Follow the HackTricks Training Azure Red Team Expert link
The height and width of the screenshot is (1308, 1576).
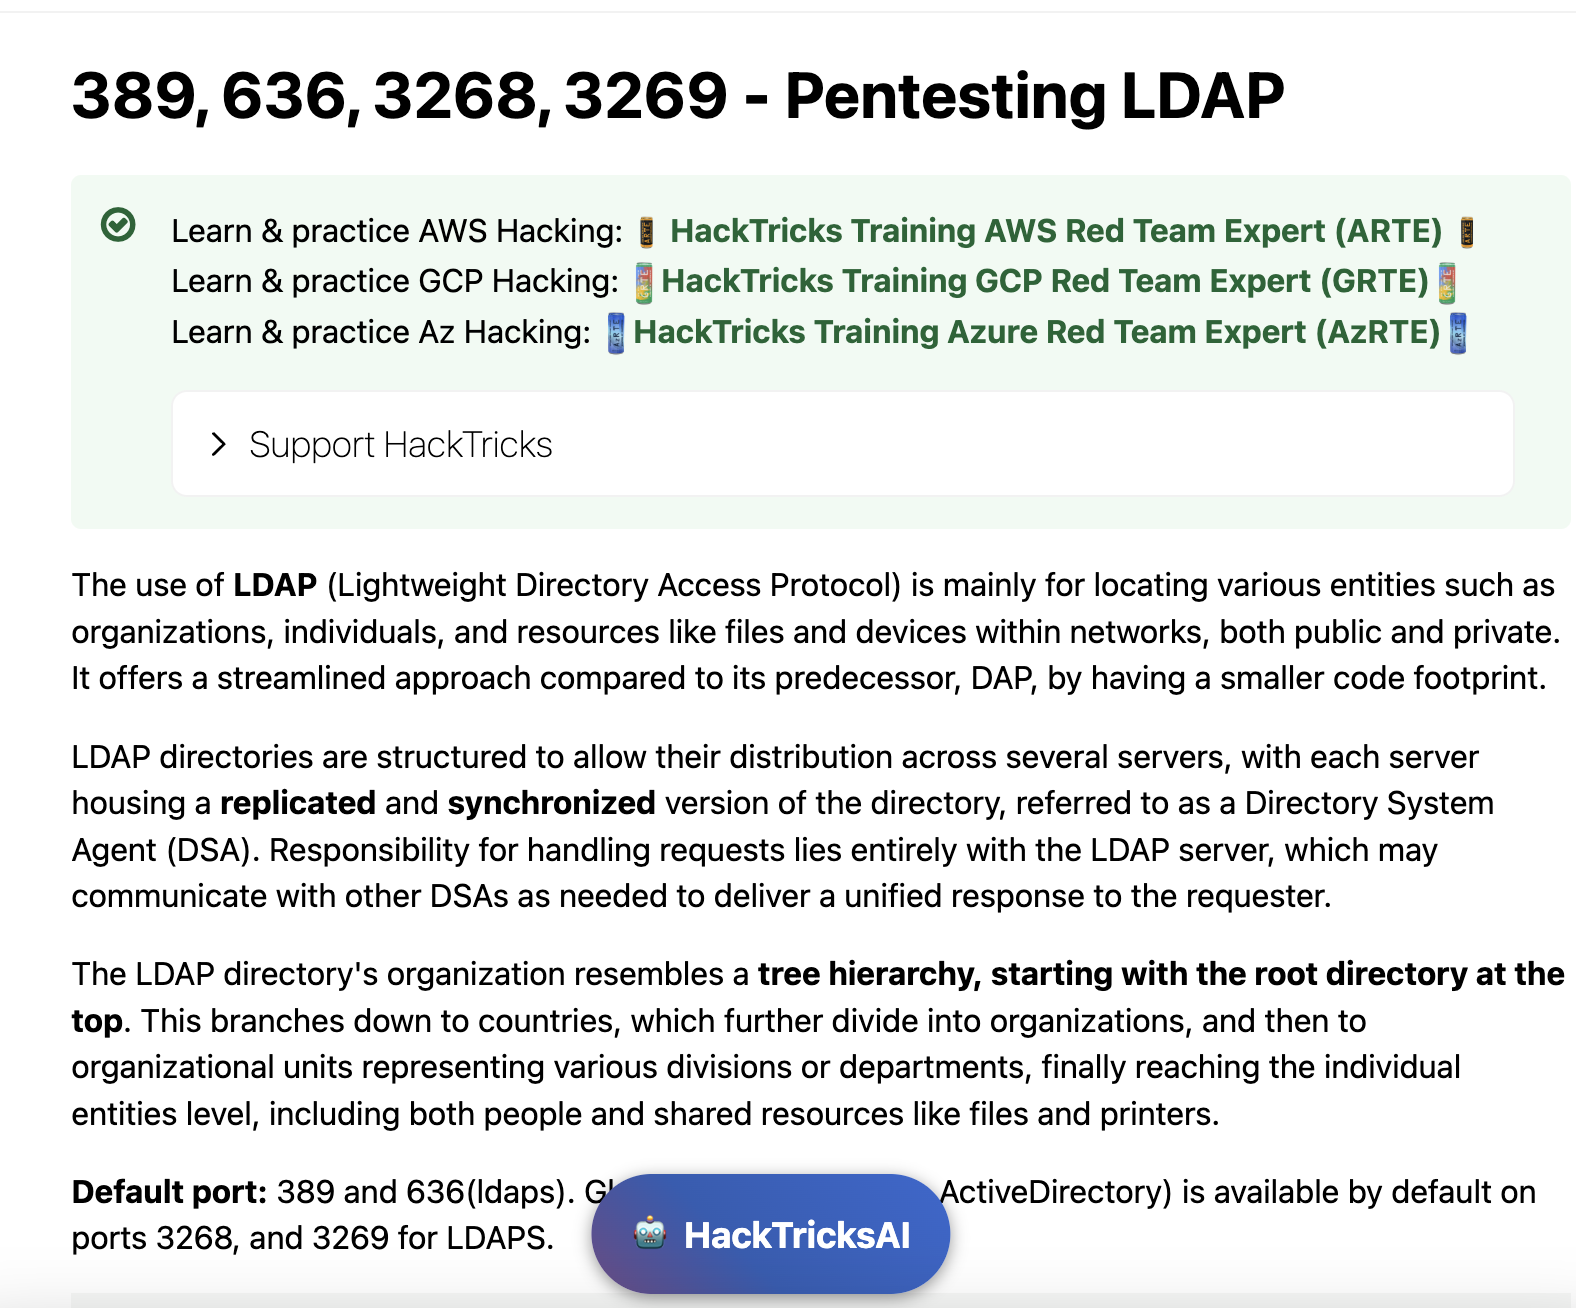click(x=1036, y=332)
